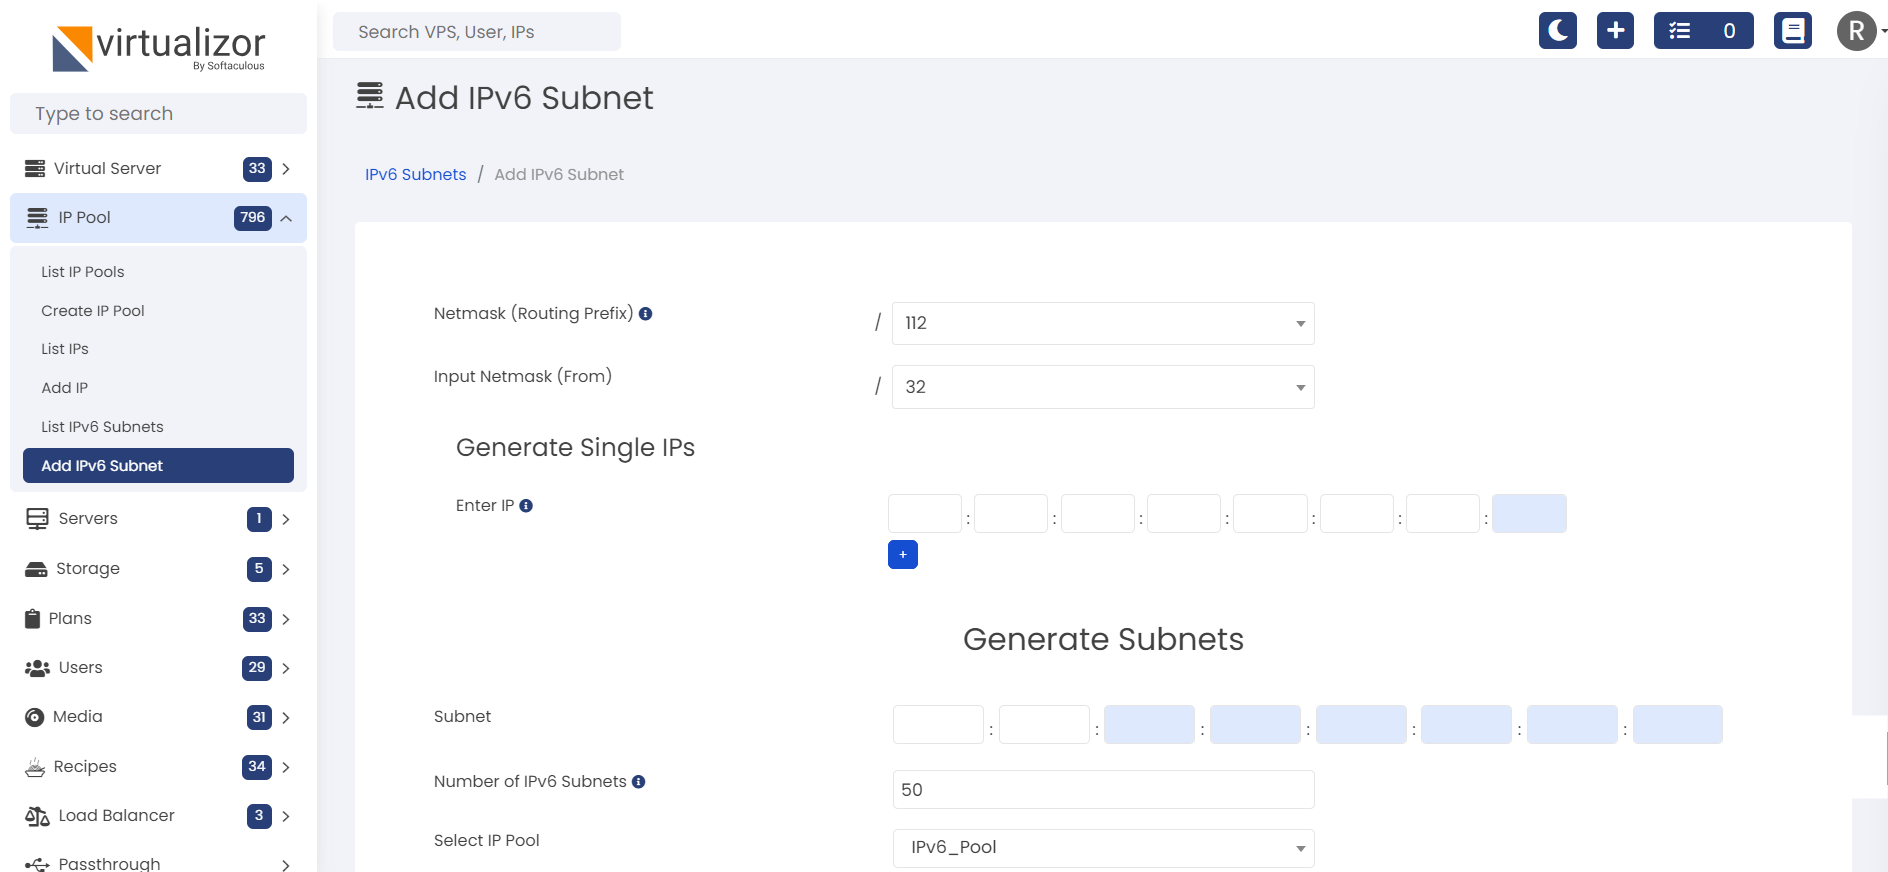Click the Servers sidebar icon
The image size is (1888, 872).
tap(37, 518)
